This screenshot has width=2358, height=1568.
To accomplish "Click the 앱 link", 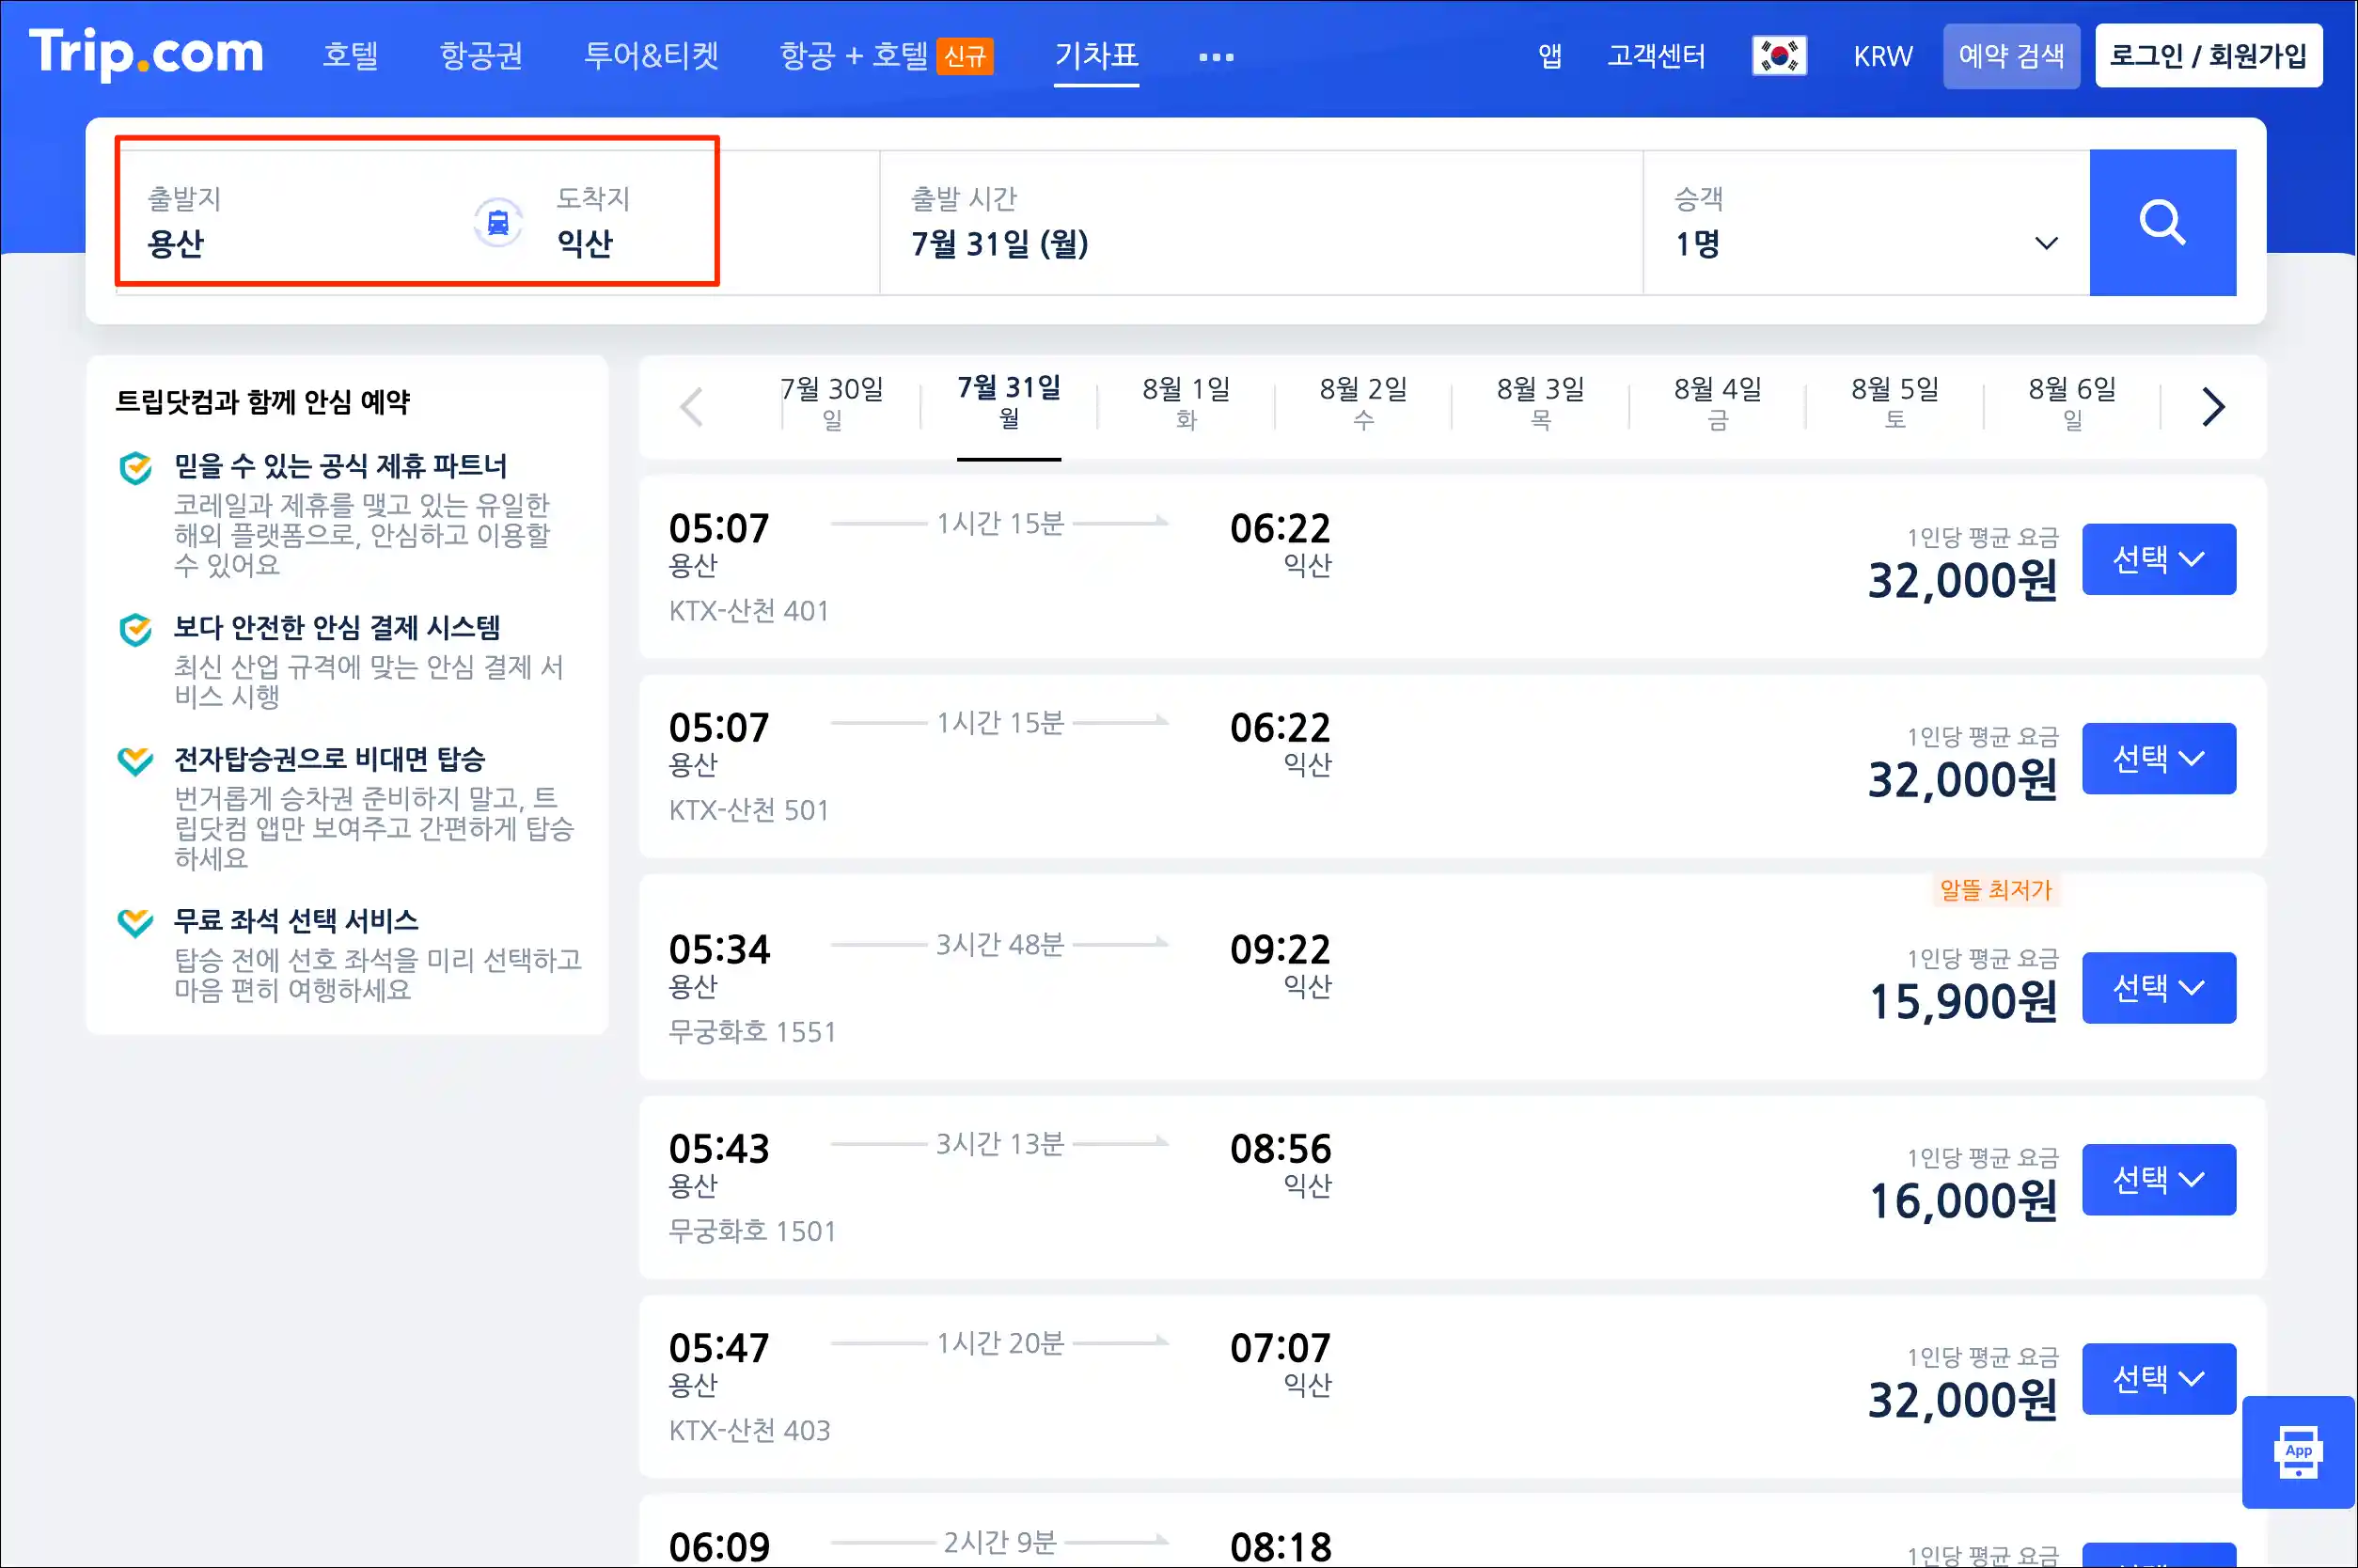I will click(x=1549, y=56).
